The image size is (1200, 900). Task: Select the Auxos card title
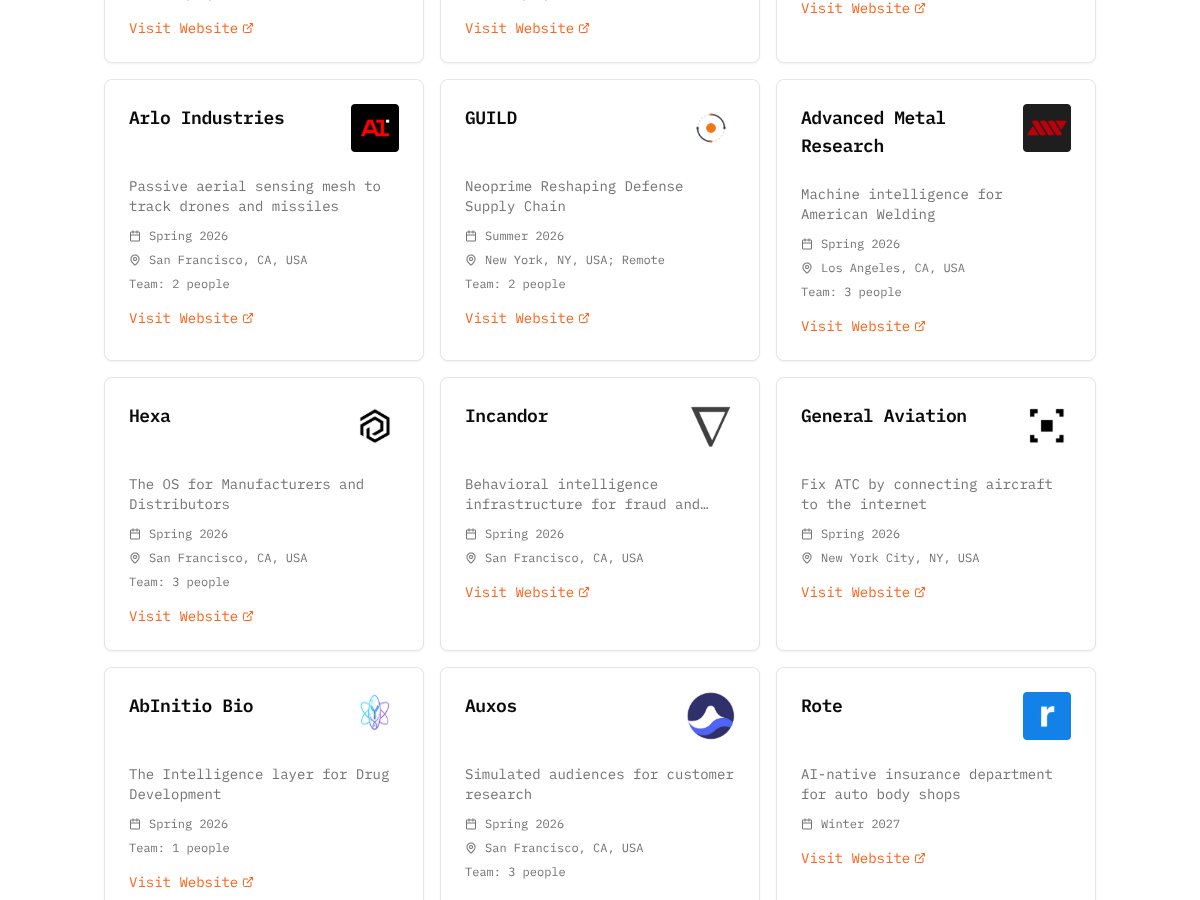pyautogui.click(x=491, y=706)
